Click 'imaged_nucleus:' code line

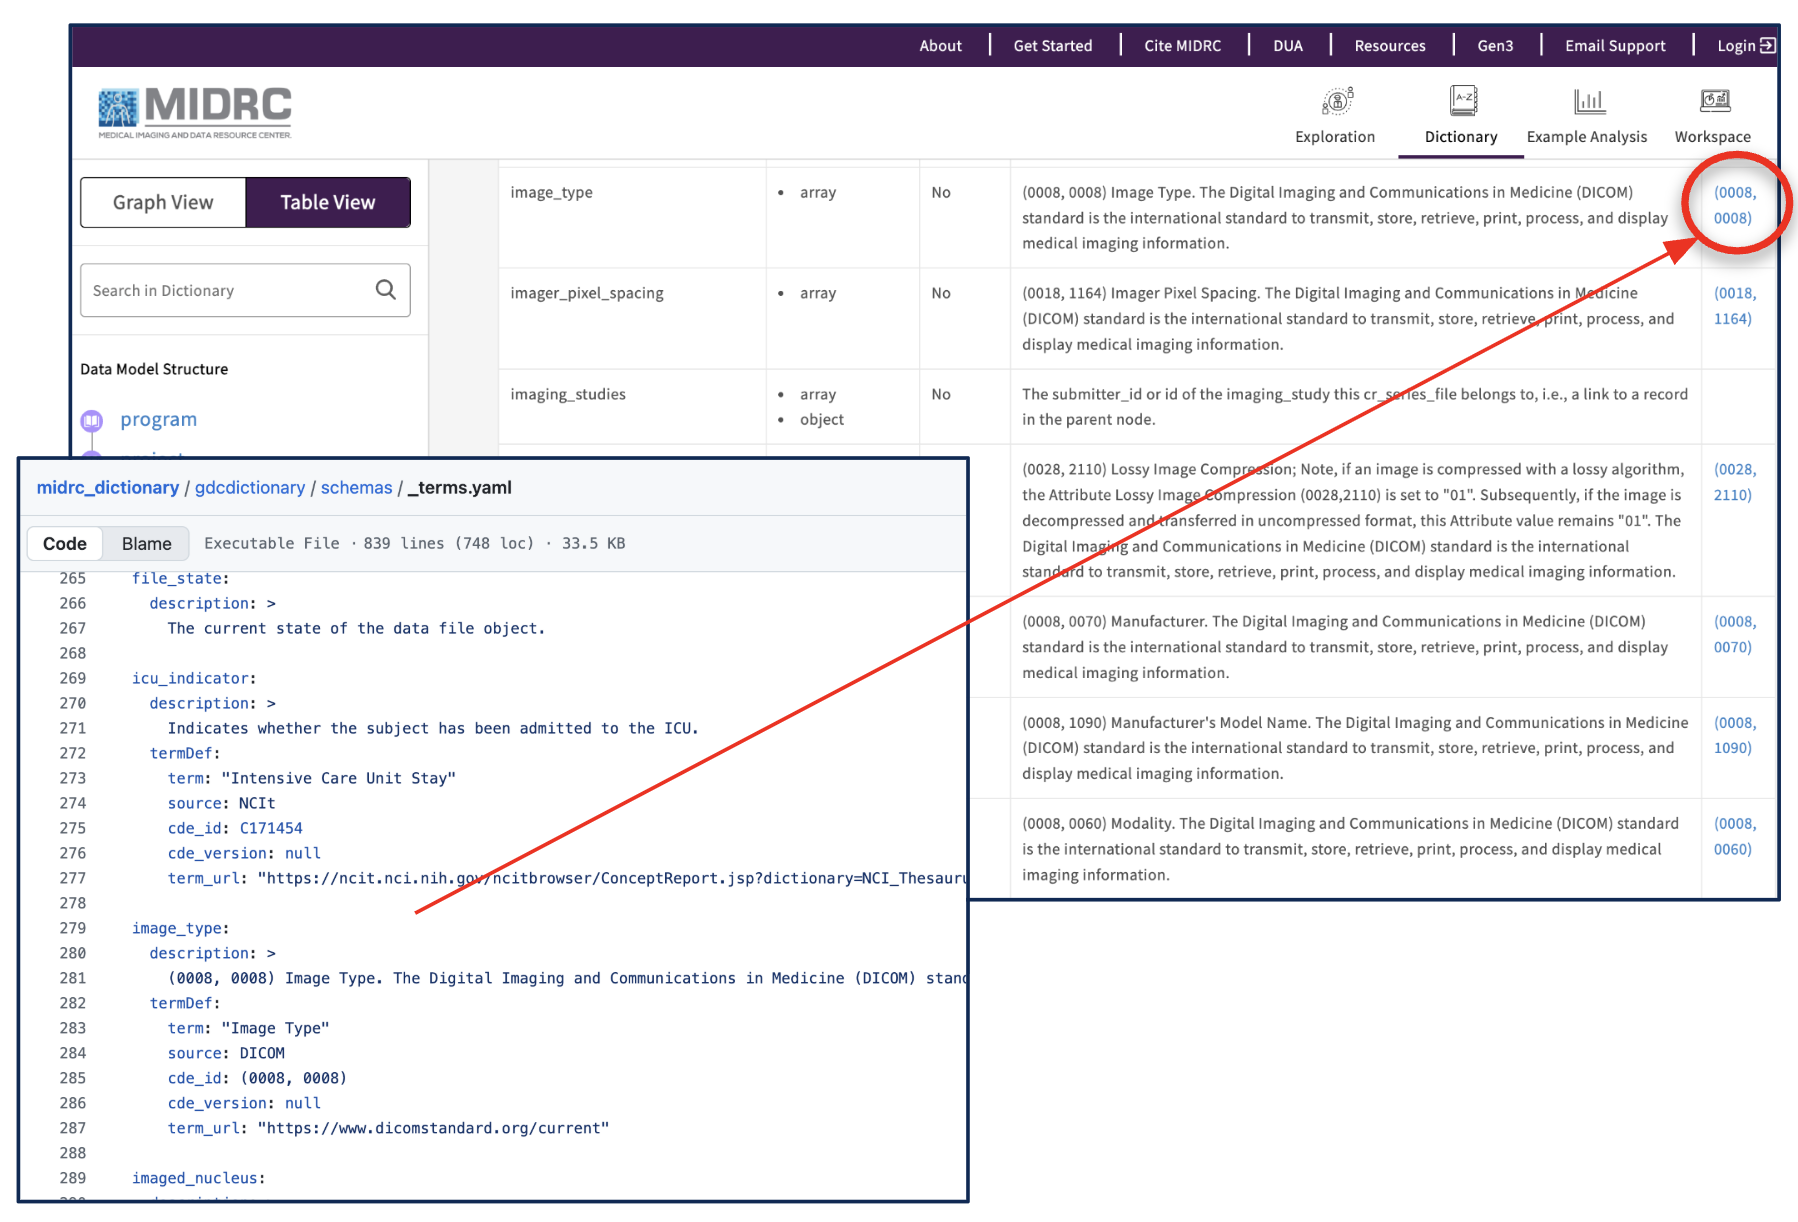pos(198,1178)
